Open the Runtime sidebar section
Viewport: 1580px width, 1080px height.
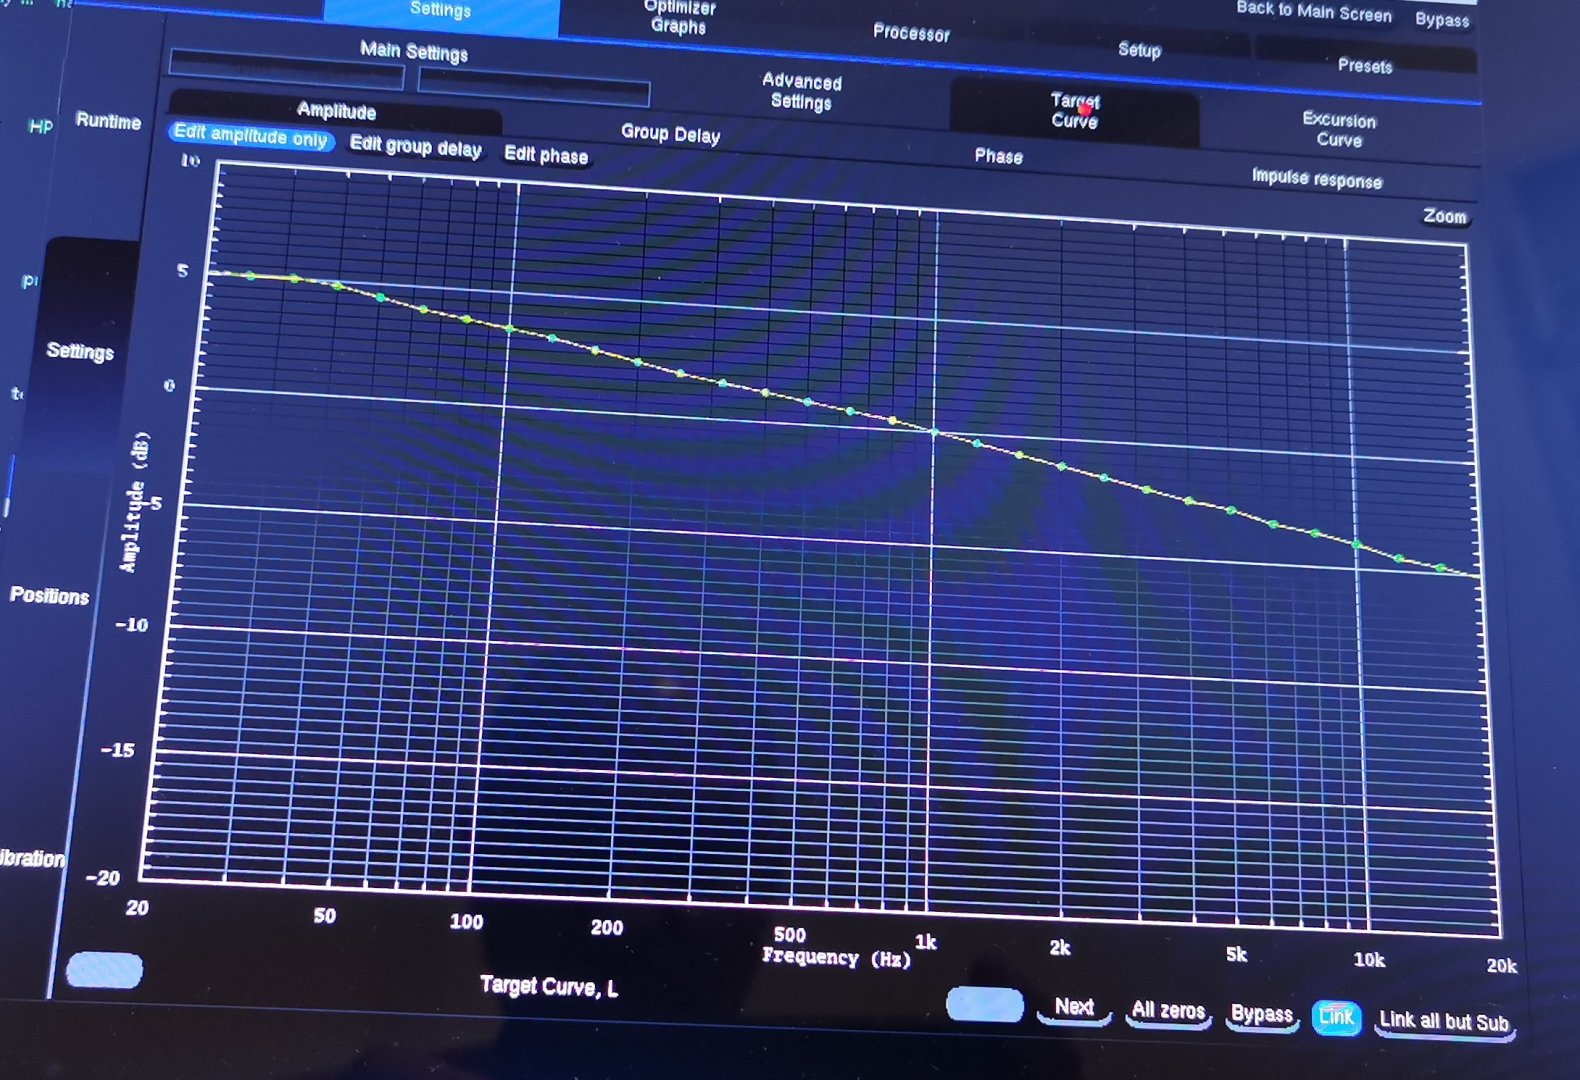108,121
